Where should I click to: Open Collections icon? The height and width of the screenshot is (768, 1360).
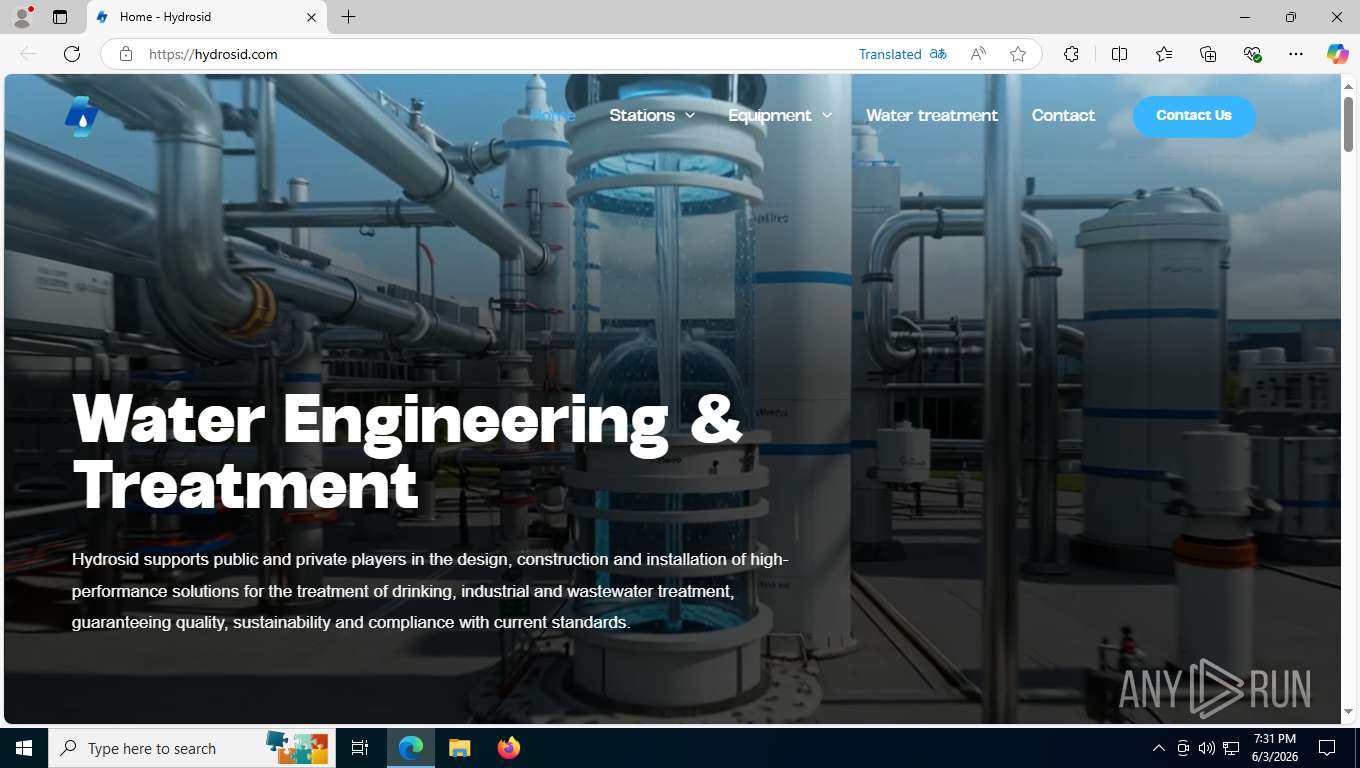pos(1208,54)
